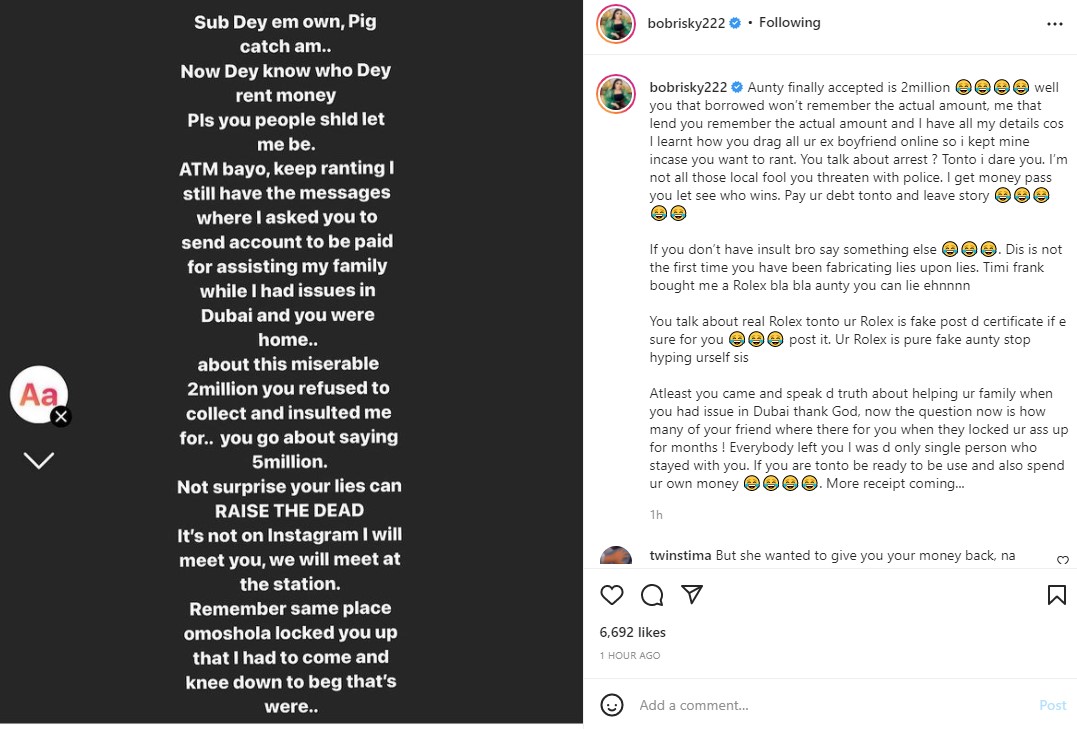
Task: Open bobrisky222 profile picture in the header
Action: [x=616, y=23]
